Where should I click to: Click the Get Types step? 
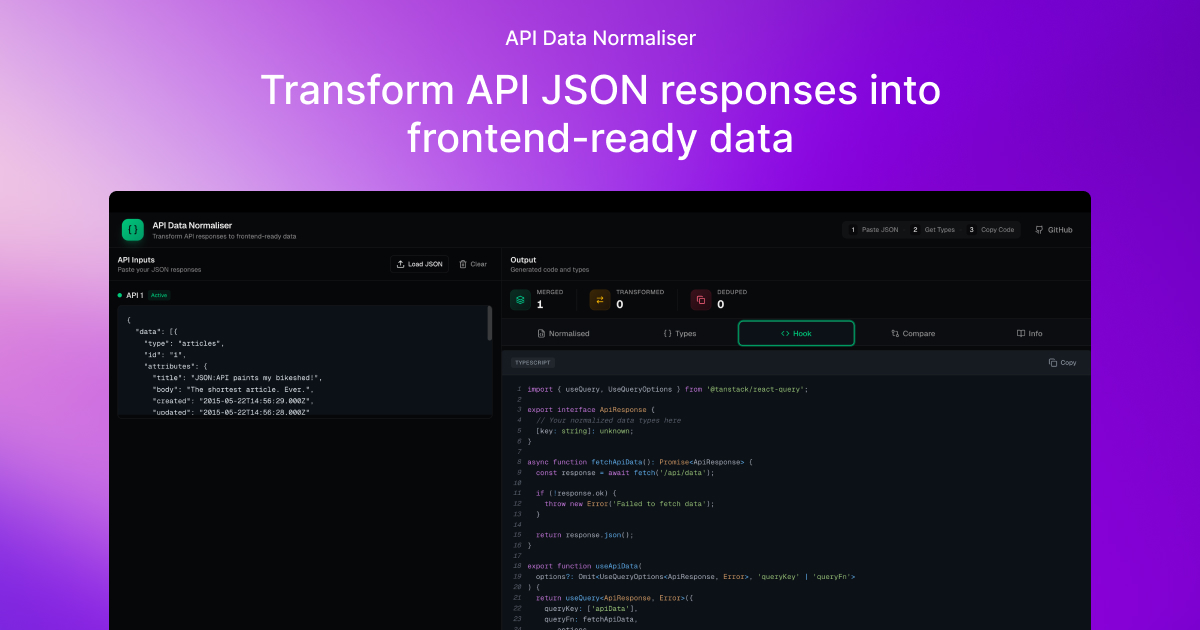[x=933, y=230]
